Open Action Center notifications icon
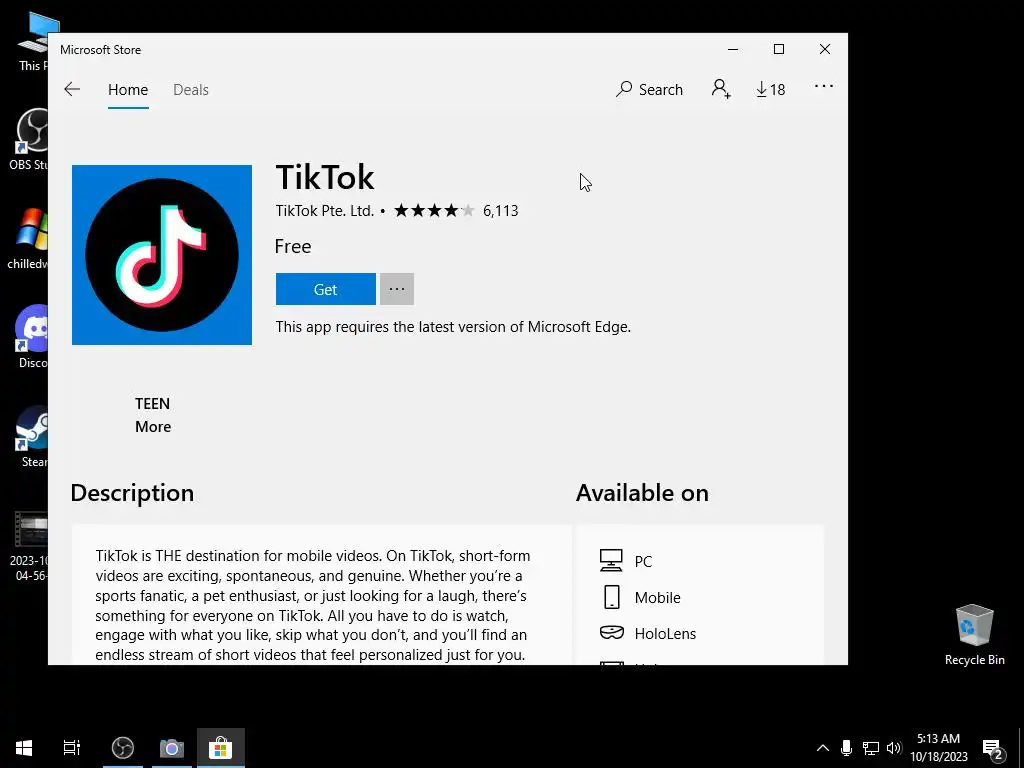The height and width of the screenshot is (768, 1024). [993, 748]
